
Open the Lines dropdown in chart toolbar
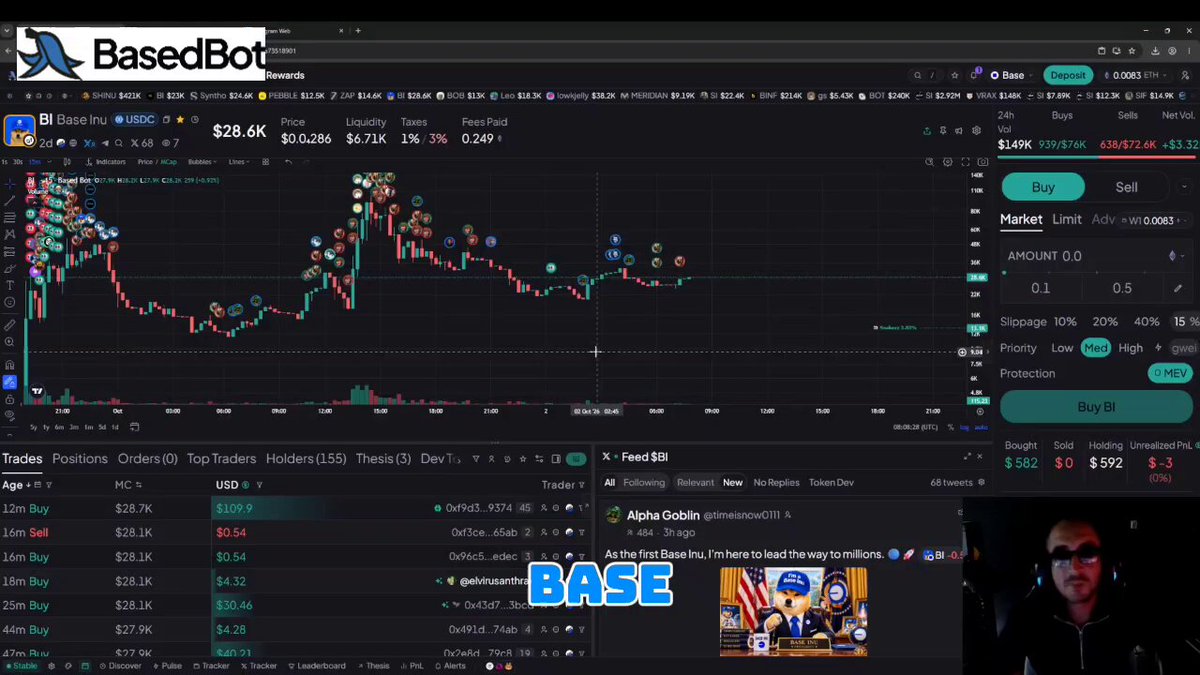point(239,162)
